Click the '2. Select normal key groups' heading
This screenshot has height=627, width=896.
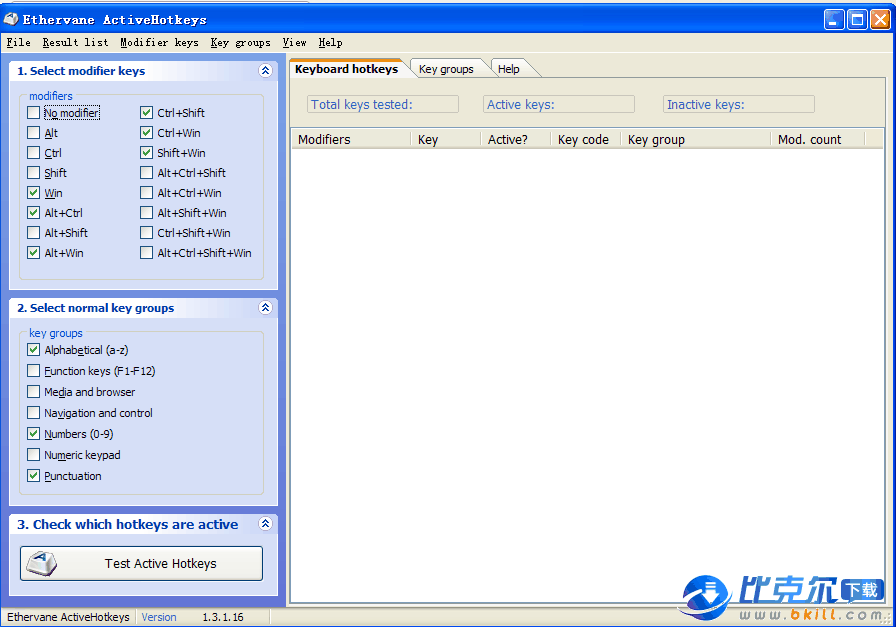click(95, 308)
